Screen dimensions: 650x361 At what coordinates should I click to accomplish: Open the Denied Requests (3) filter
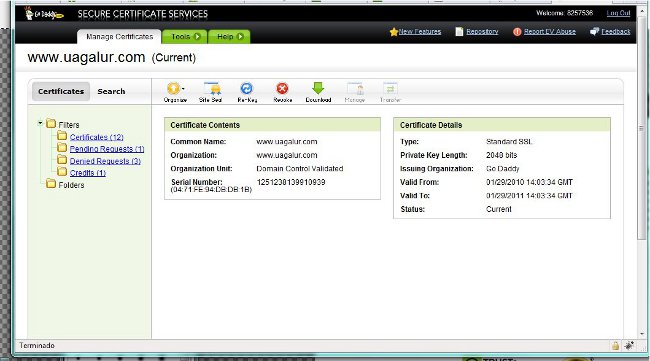point(105,161)
